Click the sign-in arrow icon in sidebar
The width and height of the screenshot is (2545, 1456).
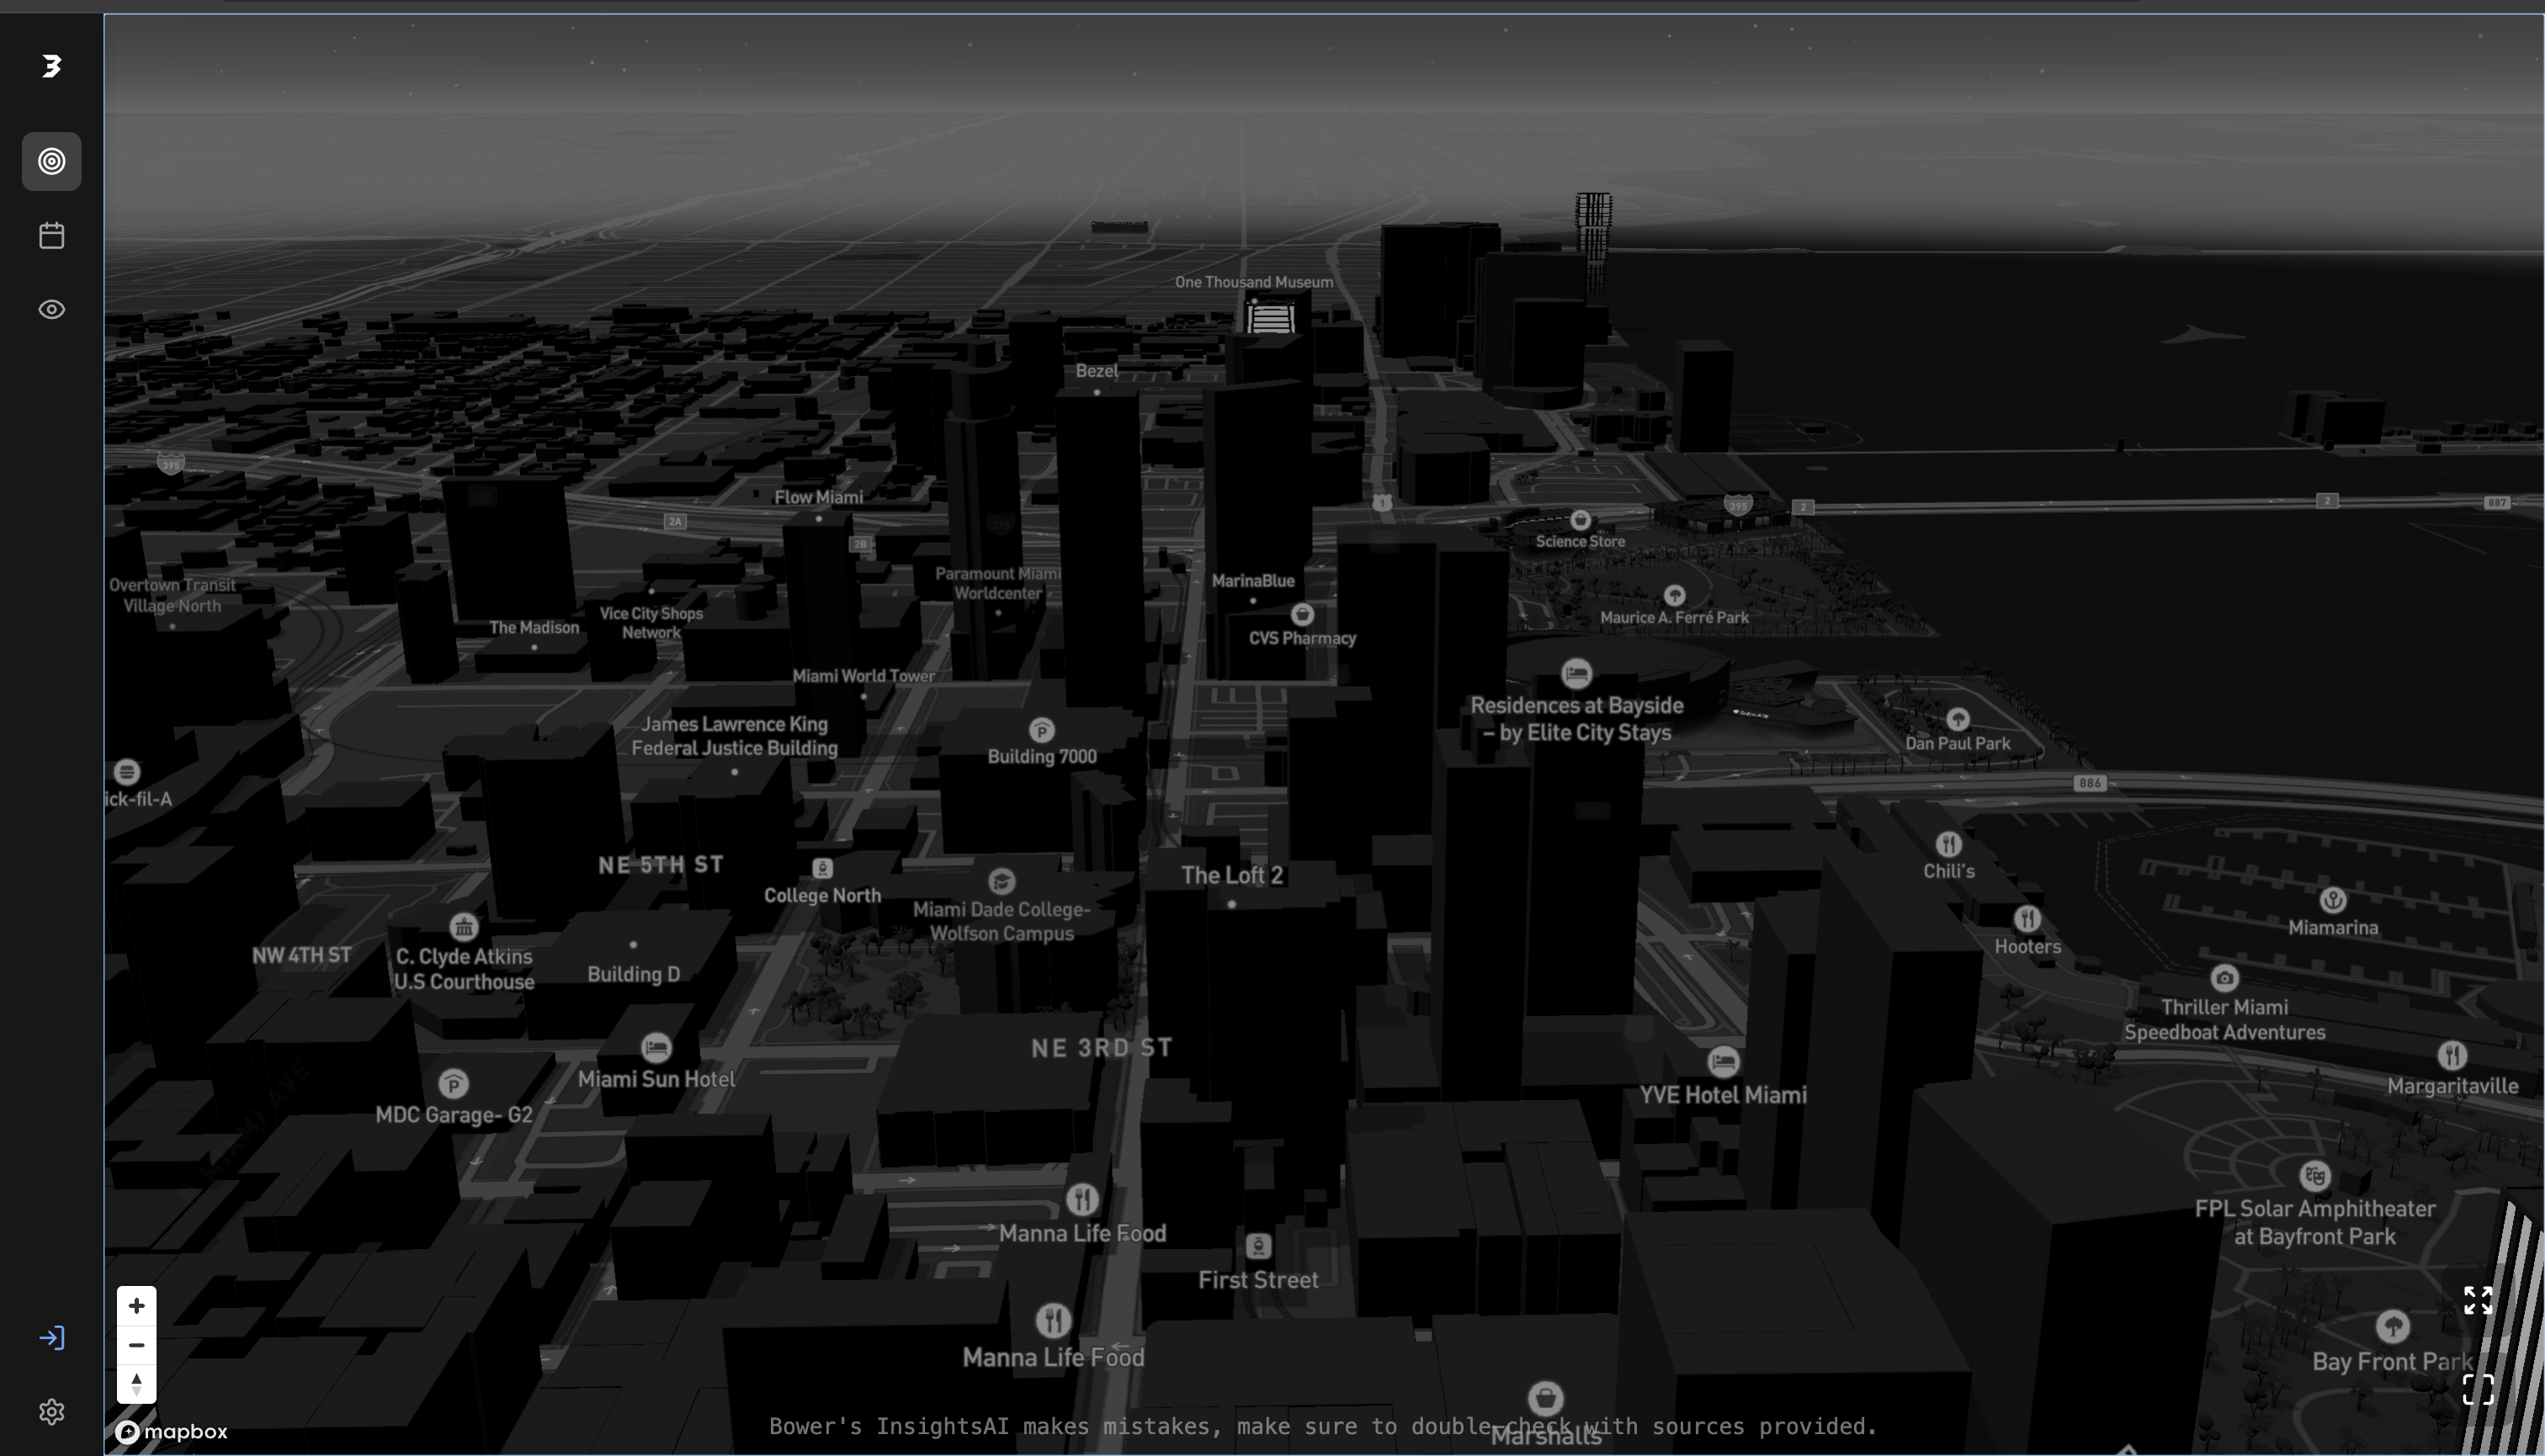coord(51,1337)
